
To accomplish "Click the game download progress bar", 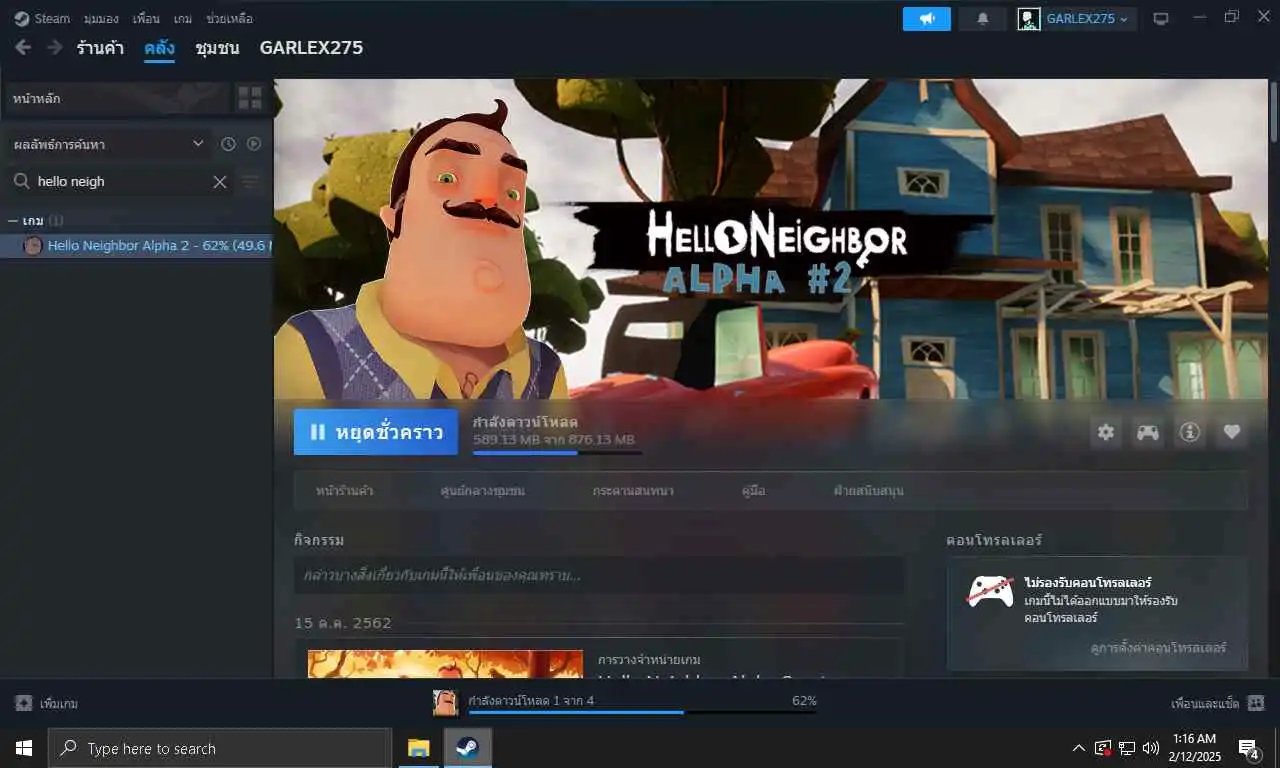I will click(x=557, y=453).
